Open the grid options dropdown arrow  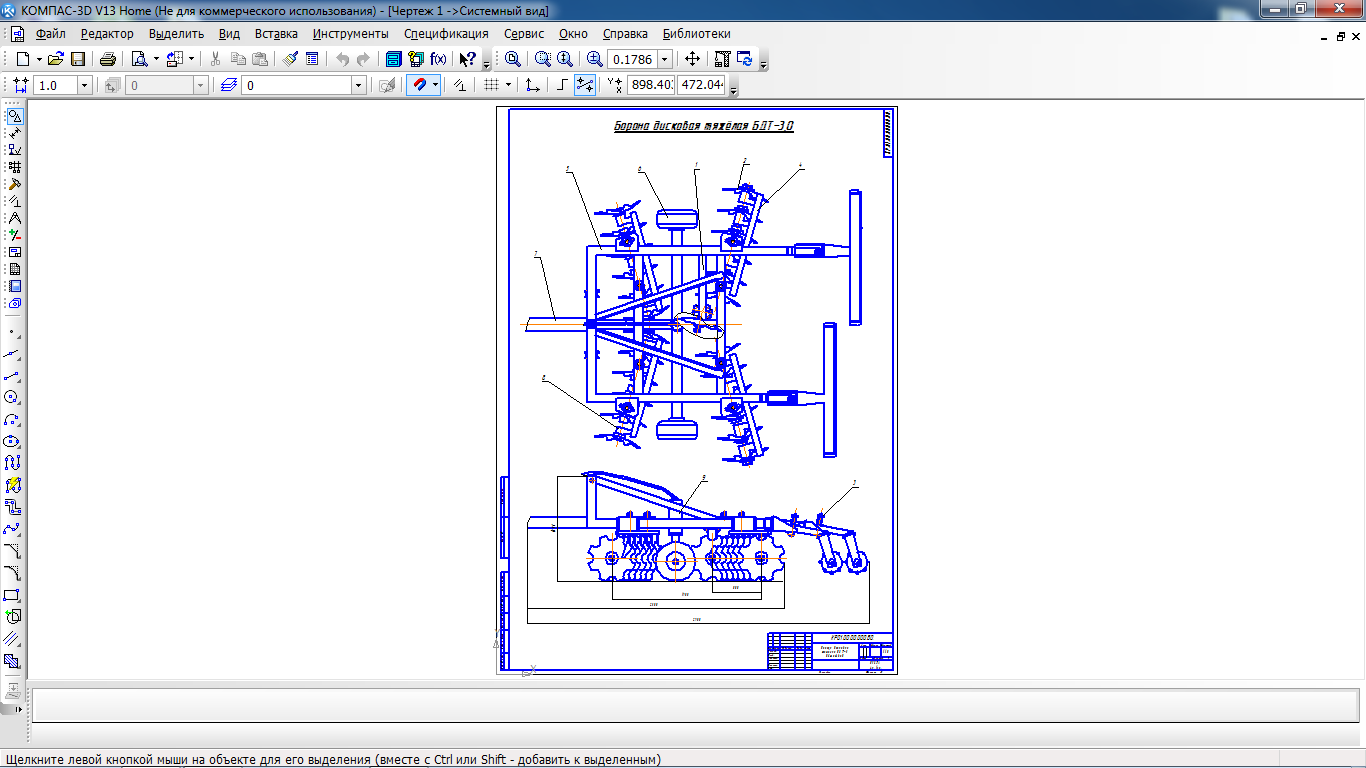tap(508, 86)
